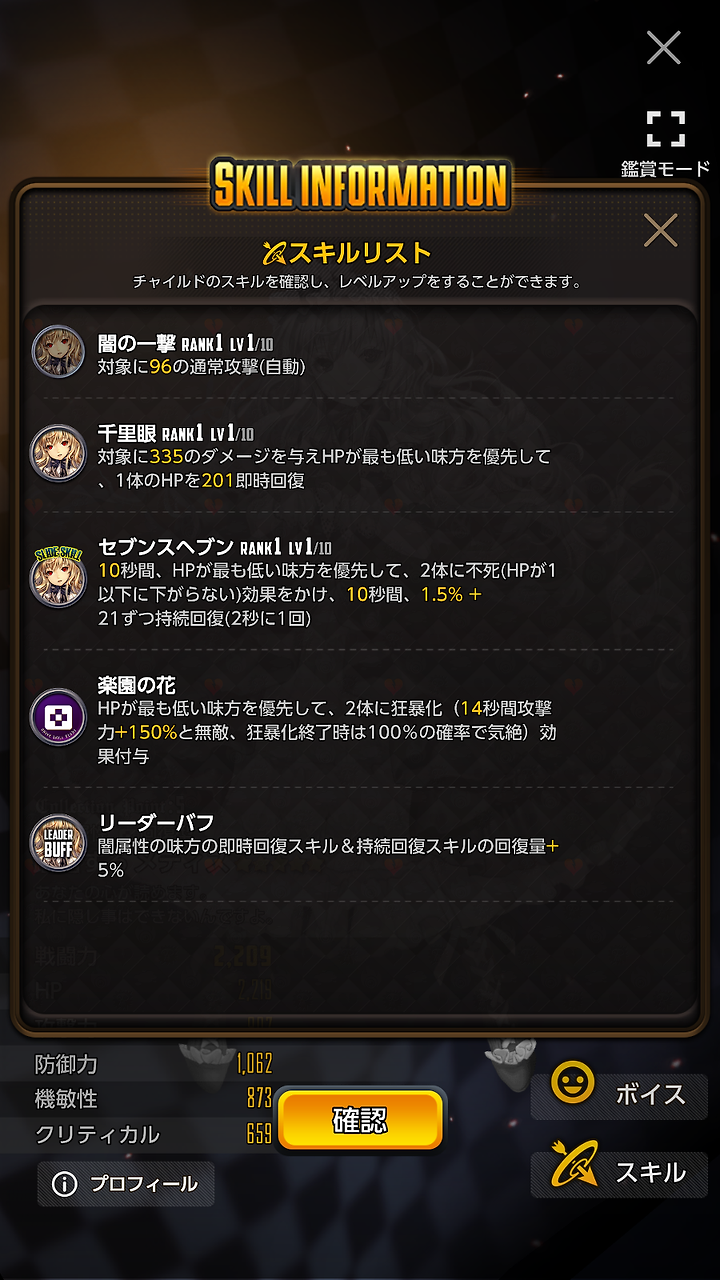Image resolution: width=720 pixels, height=1280 pixels.
Task: Open the プロフィール button
Action: click(x=126, y=1184)
